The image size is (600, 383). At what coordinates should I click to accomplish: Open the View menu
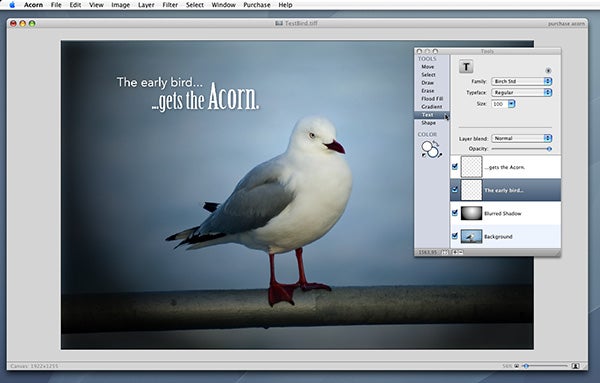tap(96, 5)
